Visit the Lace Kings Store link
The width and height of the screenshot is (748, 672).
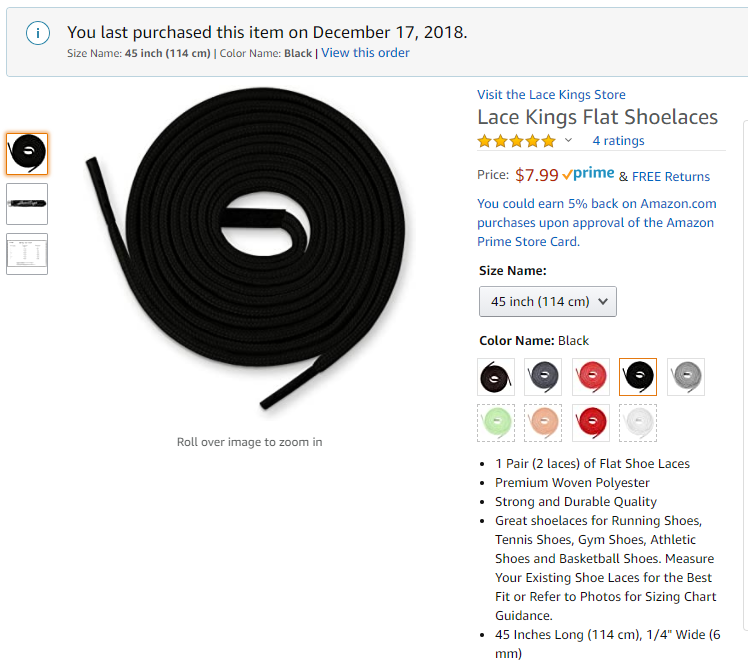[551, 94]
